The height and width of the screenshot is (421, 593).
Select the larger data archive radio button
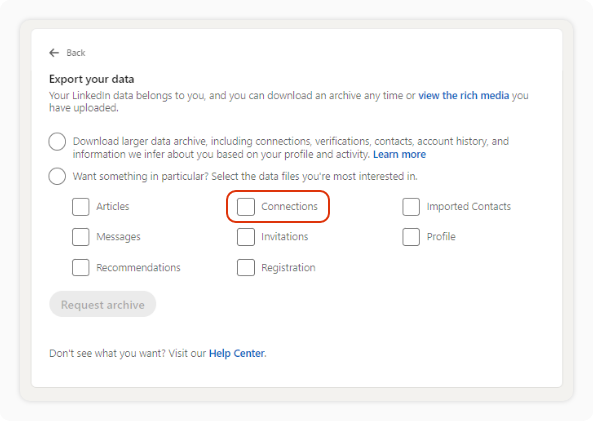coord(57,141)
